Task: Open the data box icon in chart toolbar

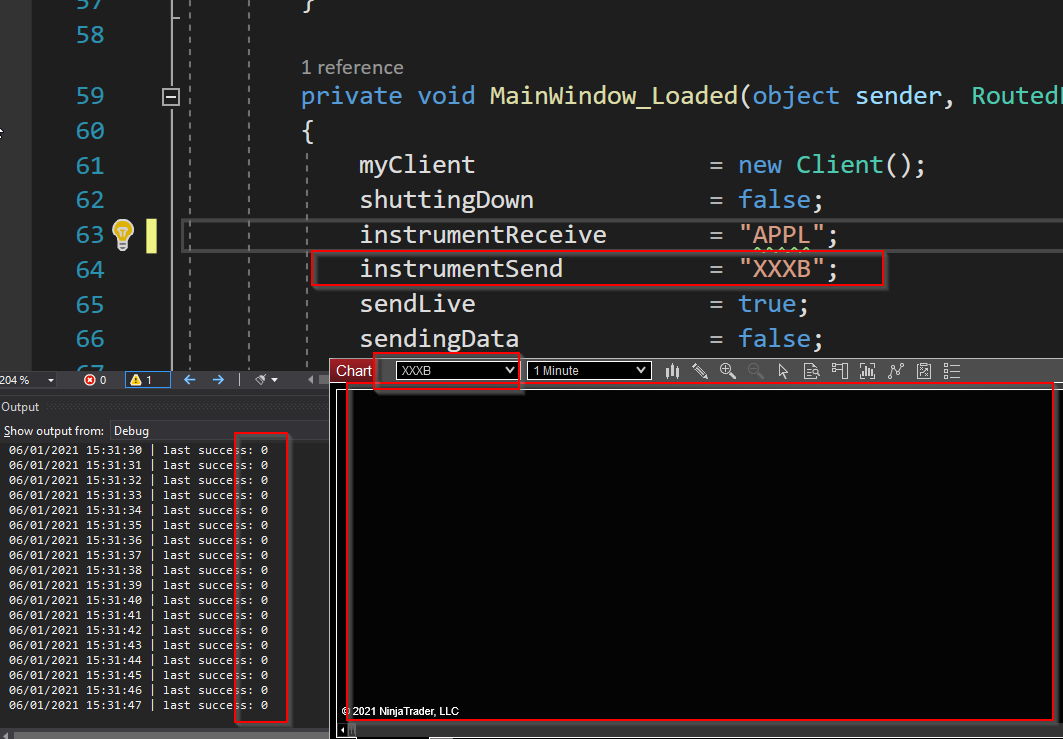Action: coord(811,371)
